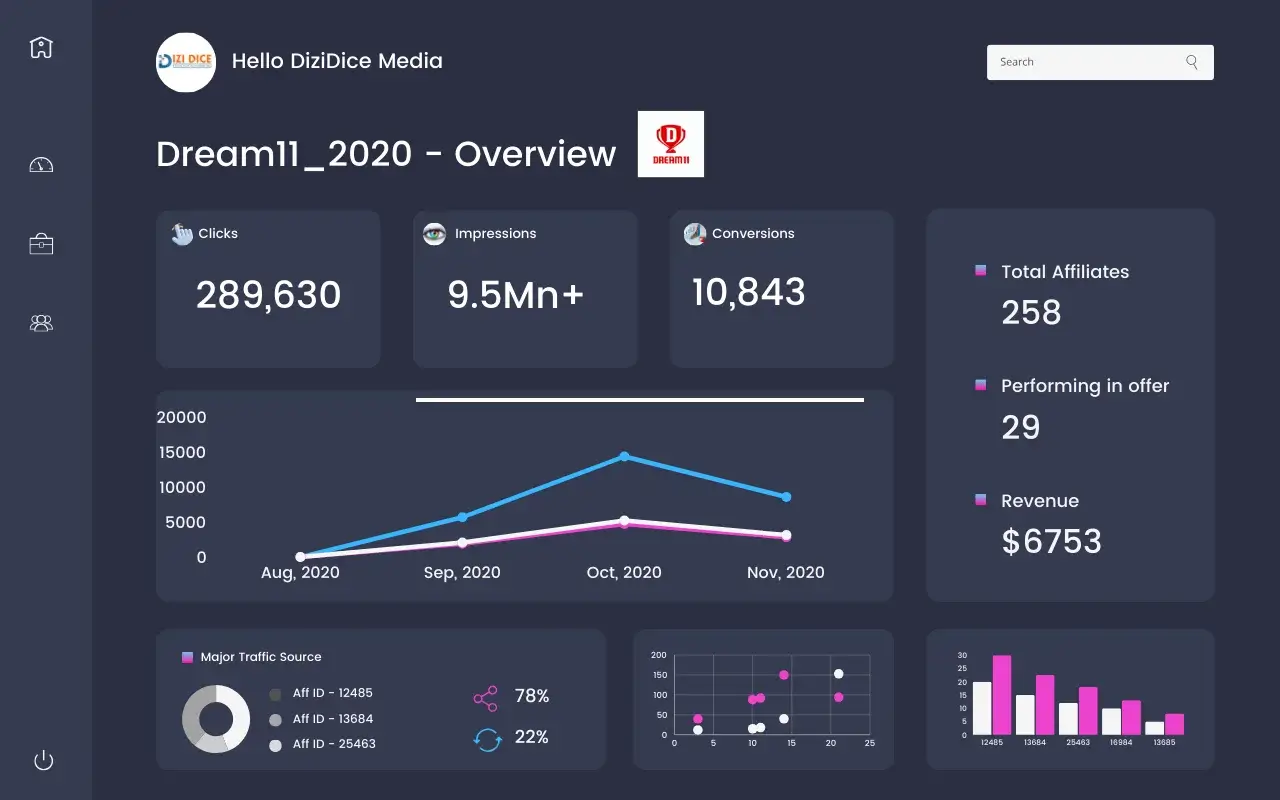The width and height of the screenshot is (1280, 800).
Task: Click the blue refresh cycle icon
Action: pyautogui.click(x=487, y=739)
